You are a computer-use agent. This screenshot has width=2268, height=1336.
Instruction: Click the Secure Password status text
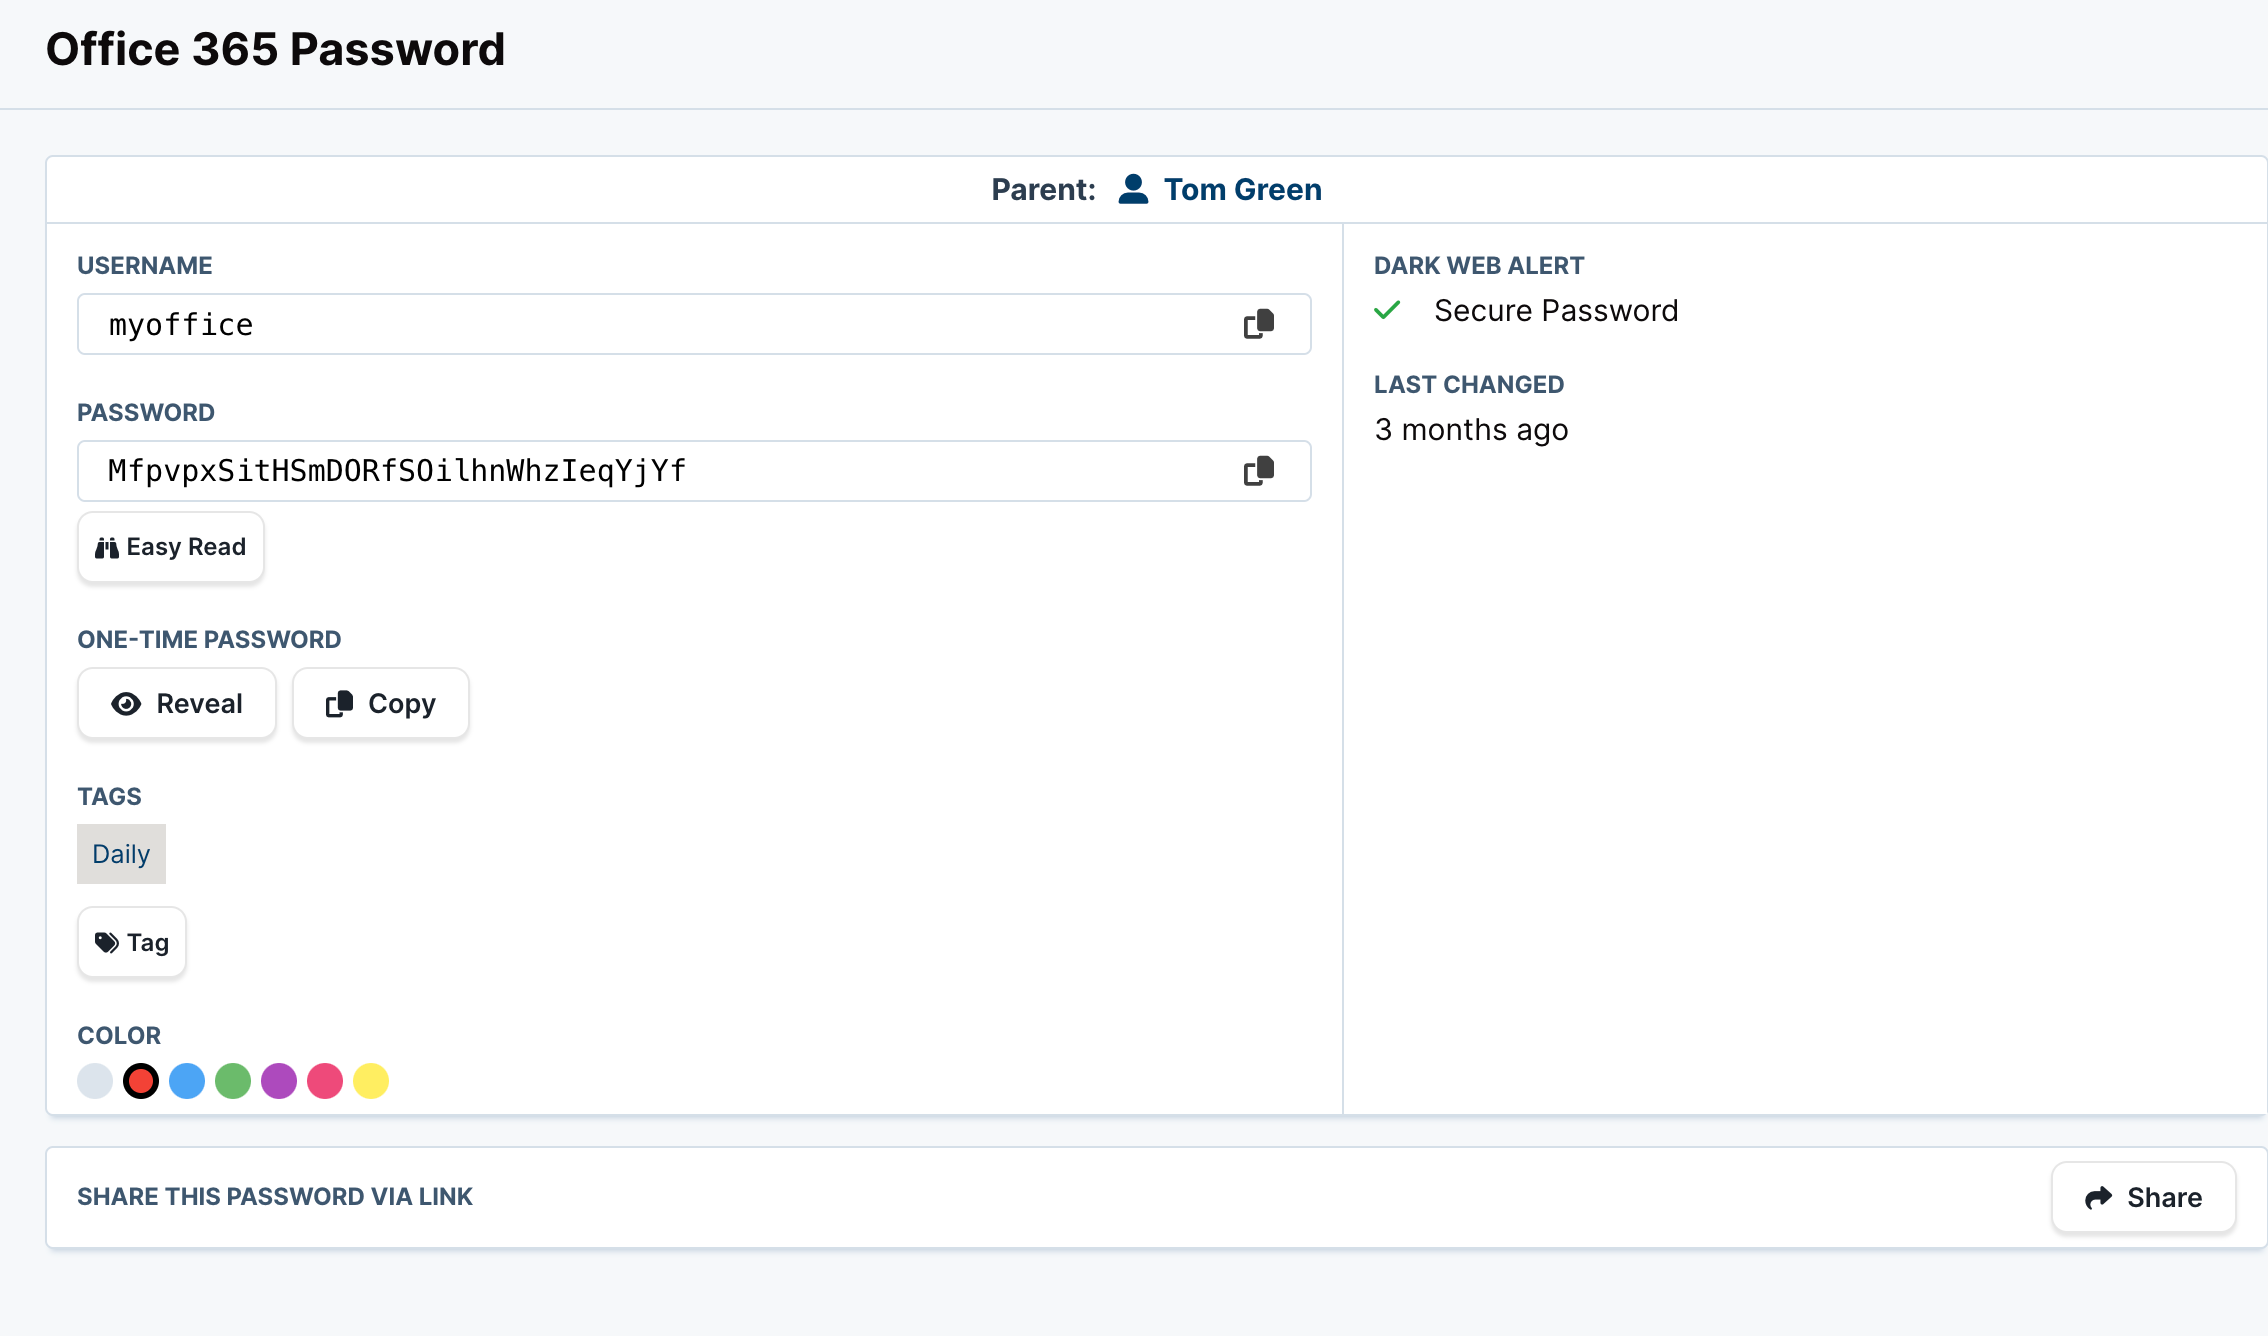click(1556, 311)
